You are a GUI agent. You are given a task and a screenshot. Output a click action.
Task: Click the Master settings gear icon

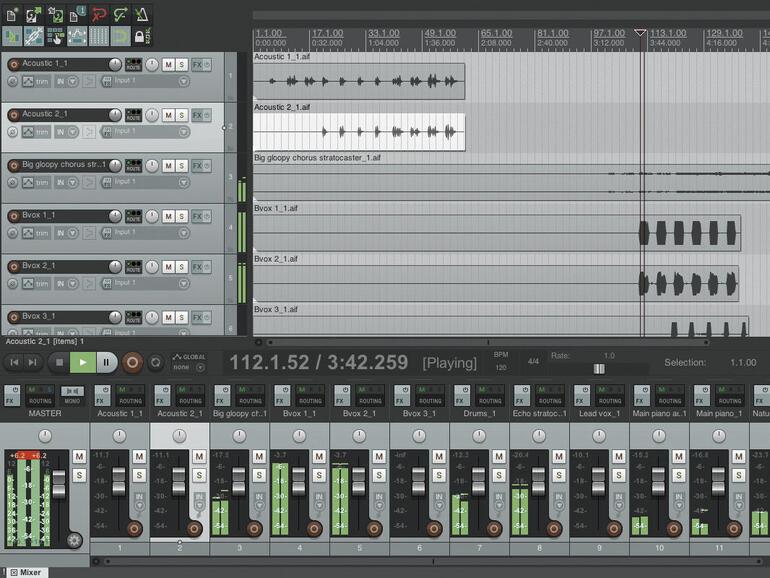73,540
